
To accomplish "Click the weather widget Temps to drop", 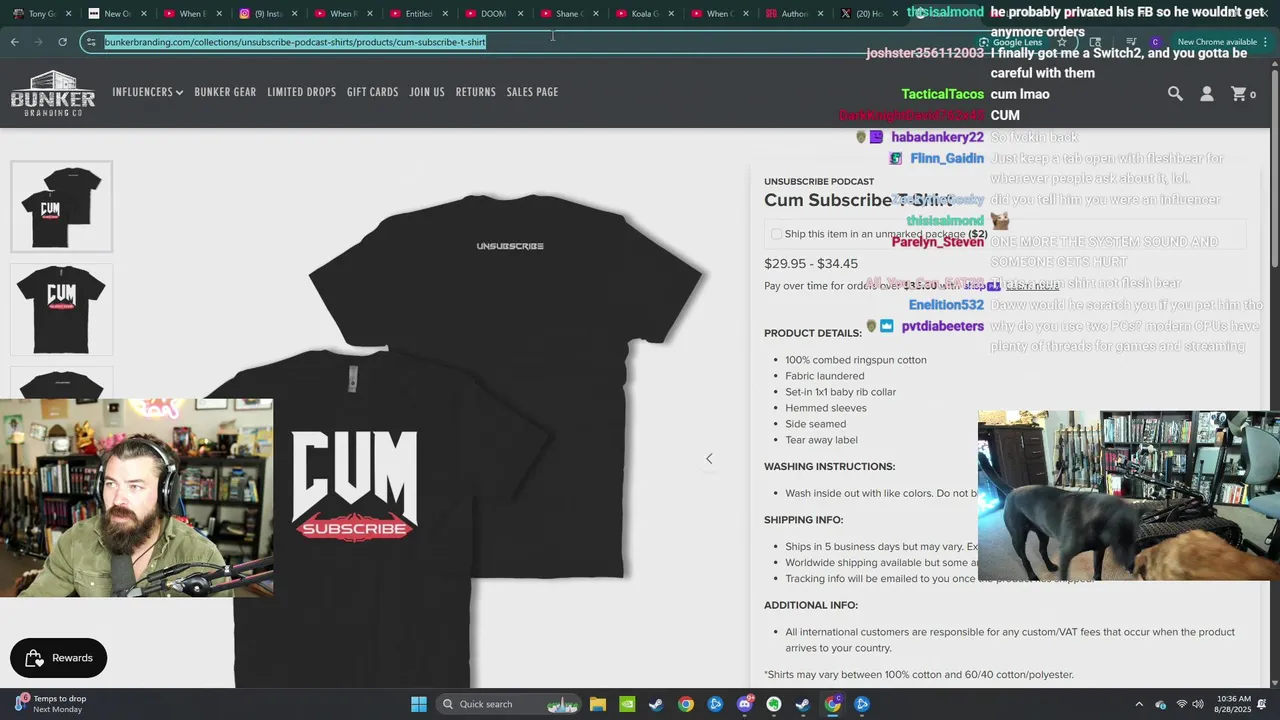I will (x=50, y=704).
